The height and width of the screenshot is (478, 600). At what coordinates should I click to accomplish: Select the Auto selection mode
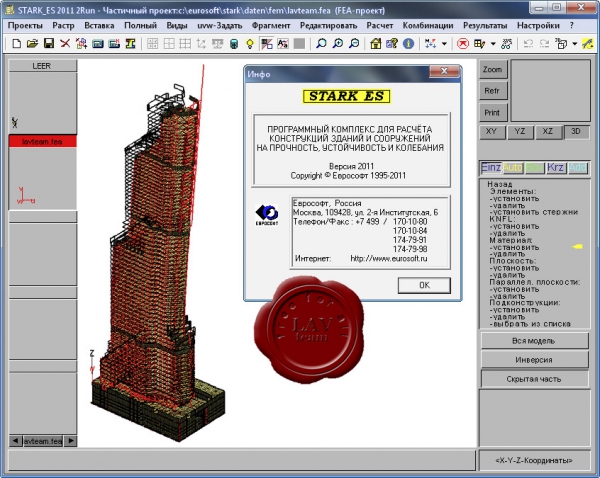point(512,168)
